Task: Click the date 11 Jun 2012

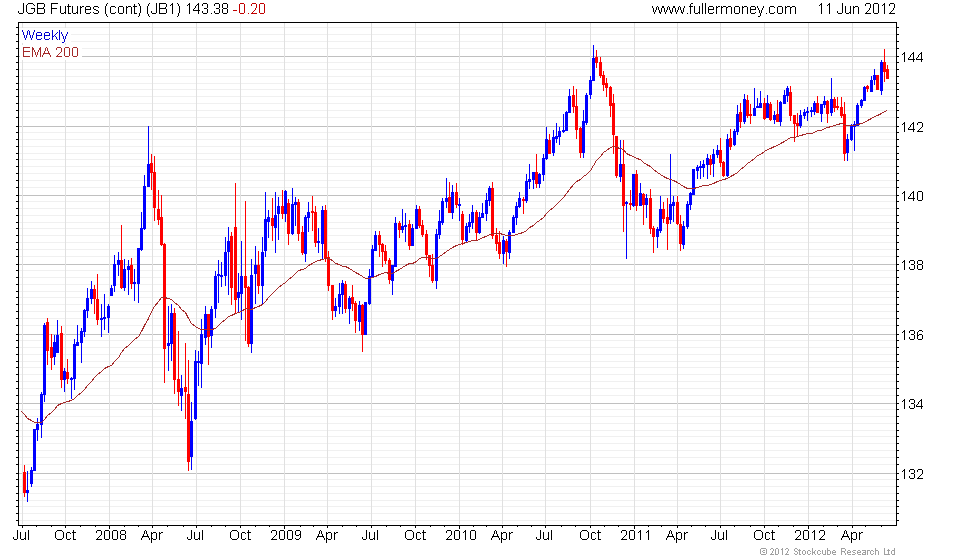Action: (x=856, y=9)
